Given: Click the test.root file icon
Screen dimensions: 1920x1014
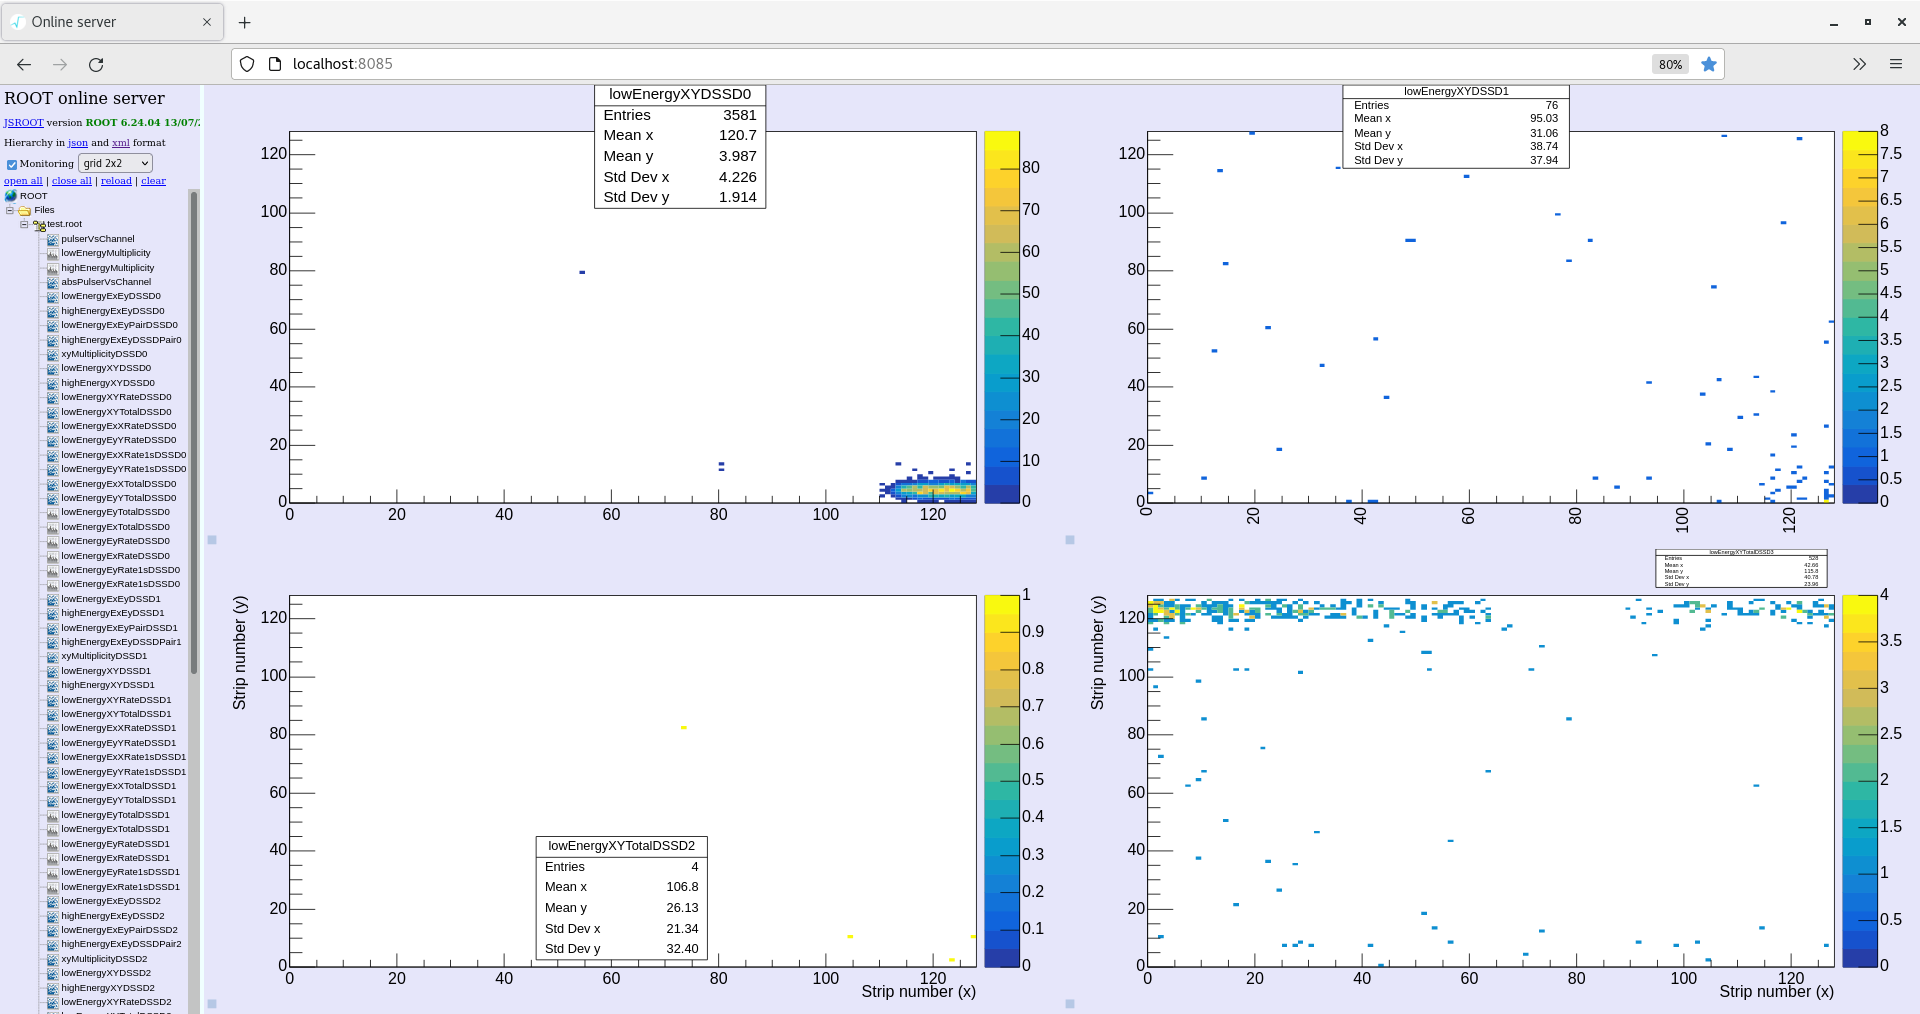Looking at the screenshot, I should tap(39, 225).
